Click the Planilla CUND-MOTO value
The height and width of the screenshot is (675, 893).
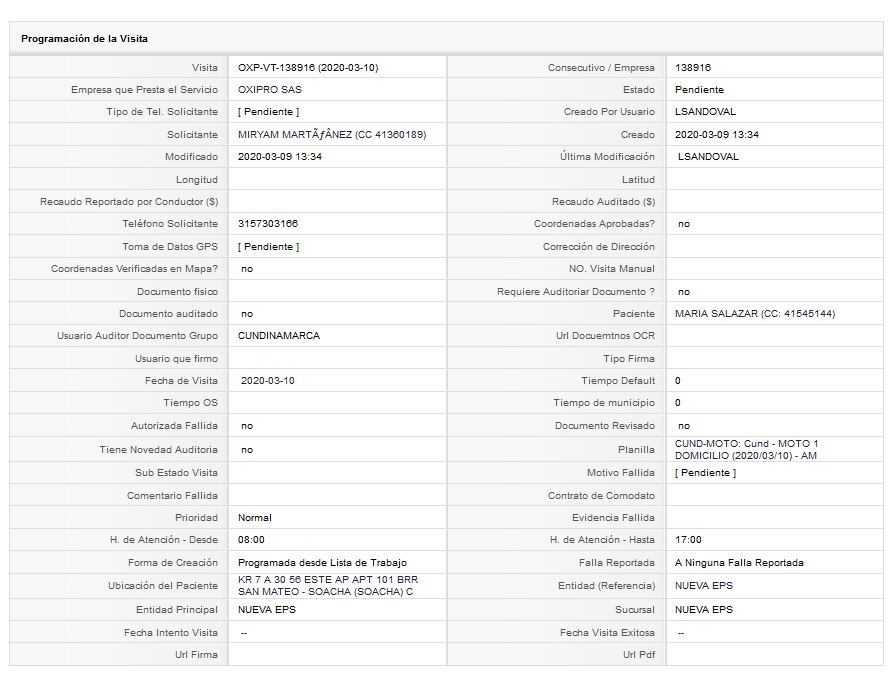pyautogui.click(x=747, y=449)
